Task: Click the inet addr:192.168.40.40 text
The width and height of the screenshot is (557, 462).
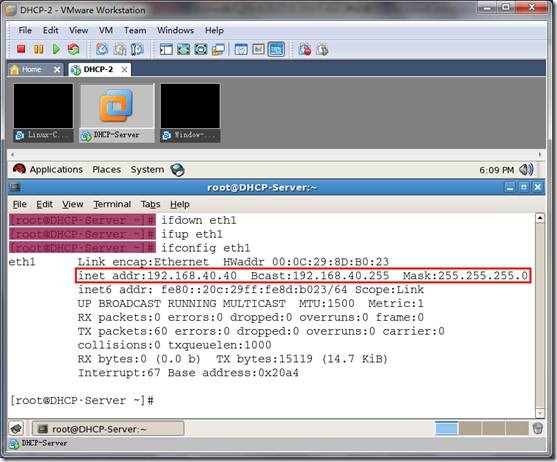Action: (x=157, y=276)
